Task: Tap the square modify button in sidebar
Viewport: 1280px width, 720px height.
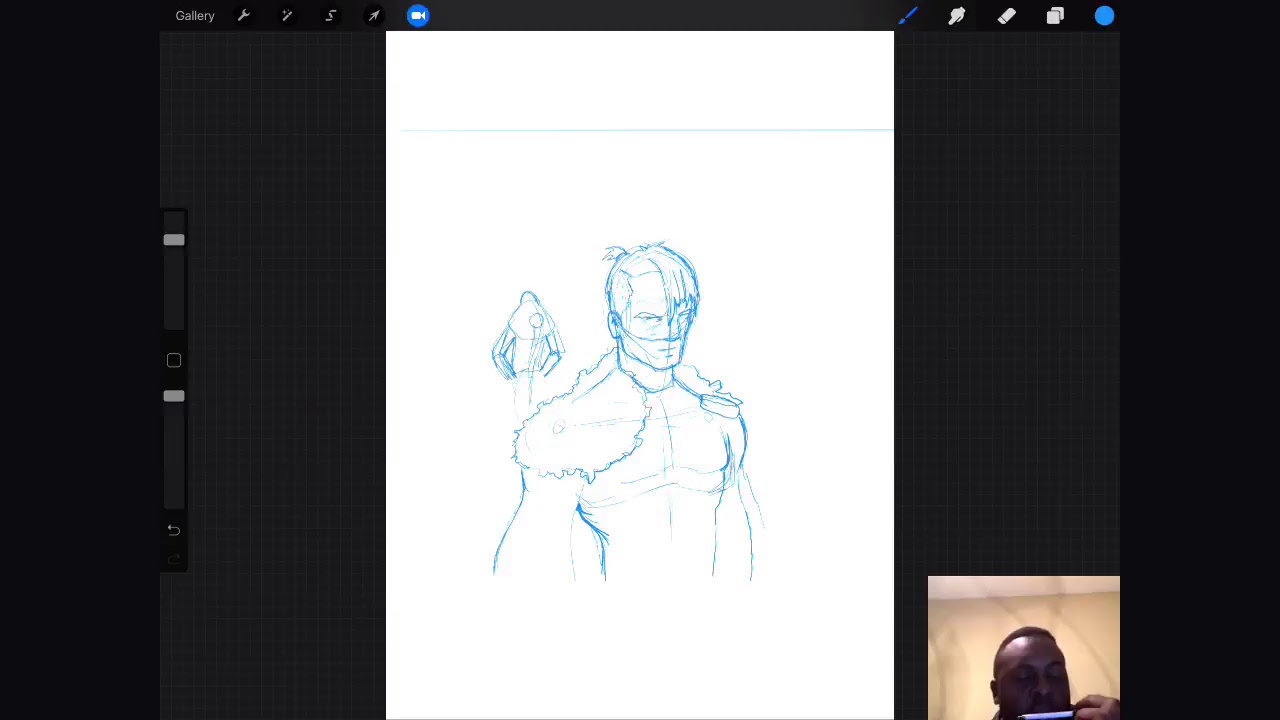Action: pos(174,360)
